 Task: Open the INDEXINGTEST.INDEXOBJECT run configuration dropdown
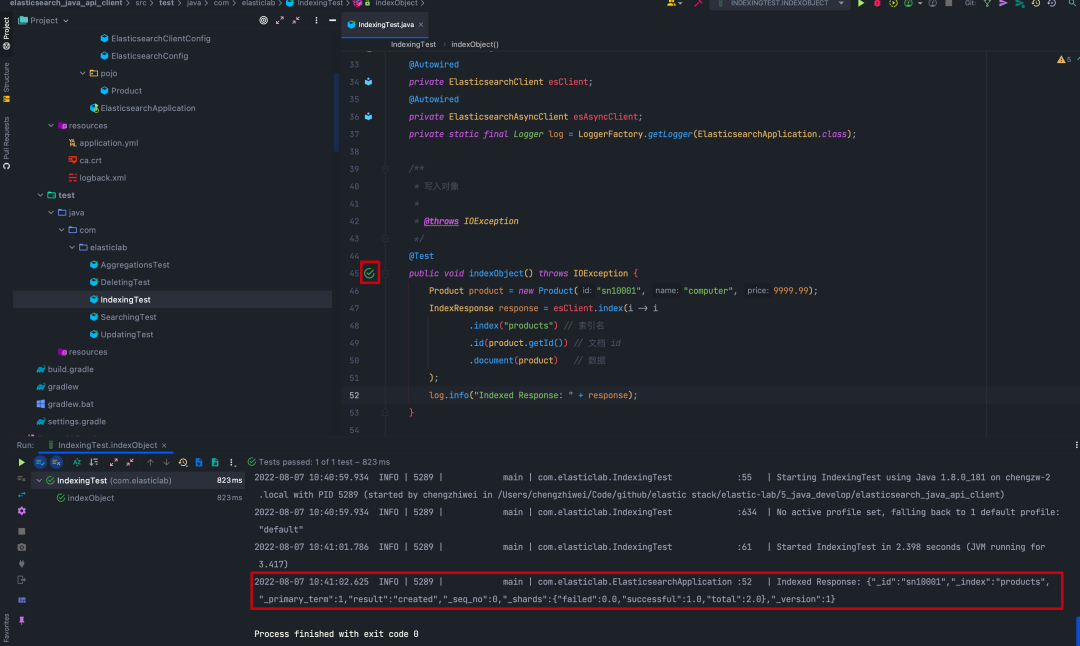pyautogui.click(x=781, y=3)
